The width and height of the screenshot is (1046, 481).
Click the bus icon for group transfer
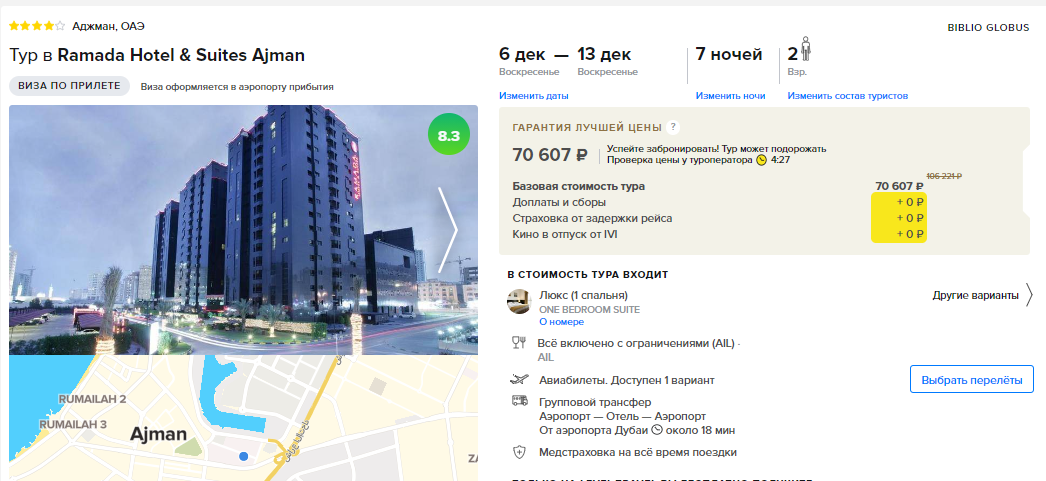pos(520,401)
